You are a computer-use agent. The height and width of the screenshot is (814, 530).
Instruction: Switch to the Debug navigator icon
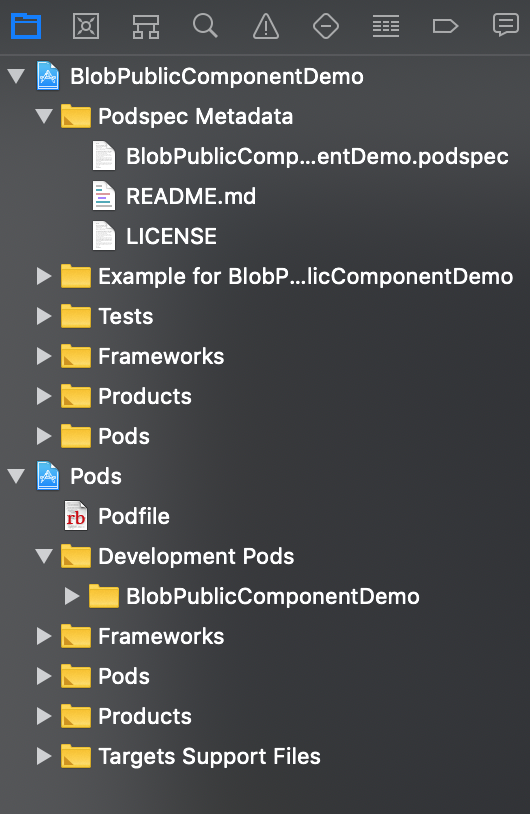pyautogui.click(x=386, y=26)
